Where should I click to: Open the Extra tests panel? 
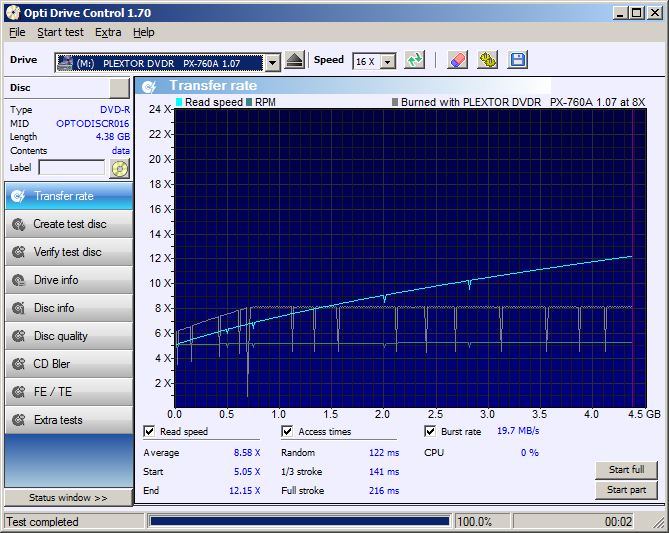69,420
